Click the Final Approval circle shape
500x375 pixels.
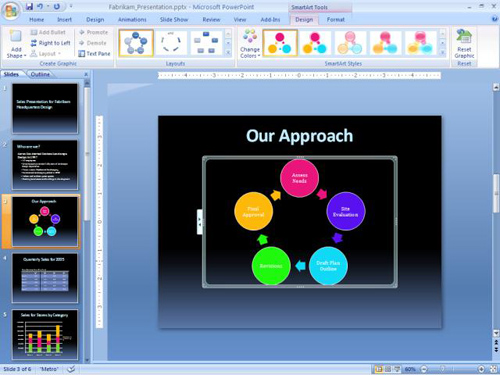tap(254, 211)
